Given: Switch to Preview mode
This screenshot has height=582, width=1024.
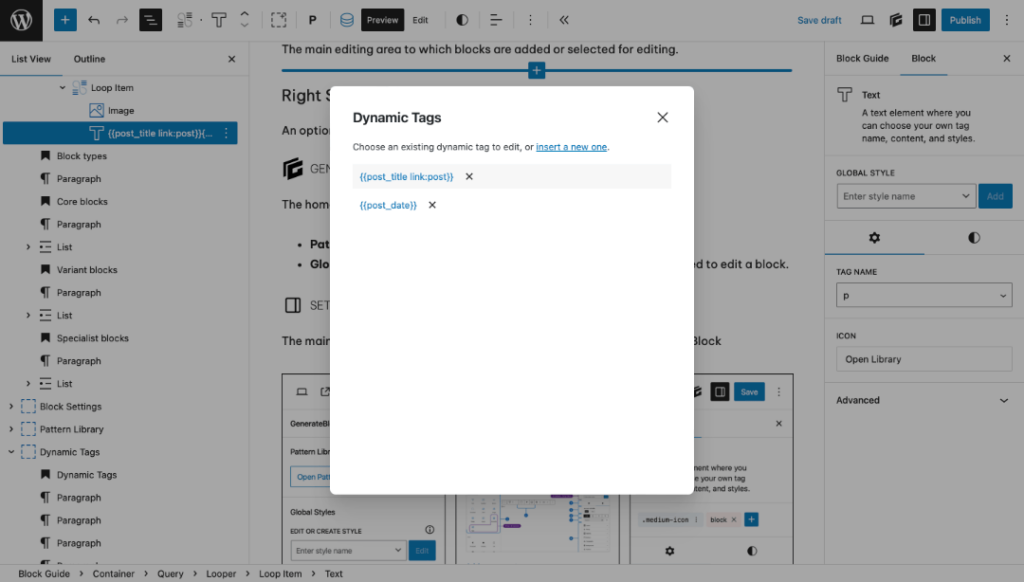Looking at the screenshot, I should [382, 20].
